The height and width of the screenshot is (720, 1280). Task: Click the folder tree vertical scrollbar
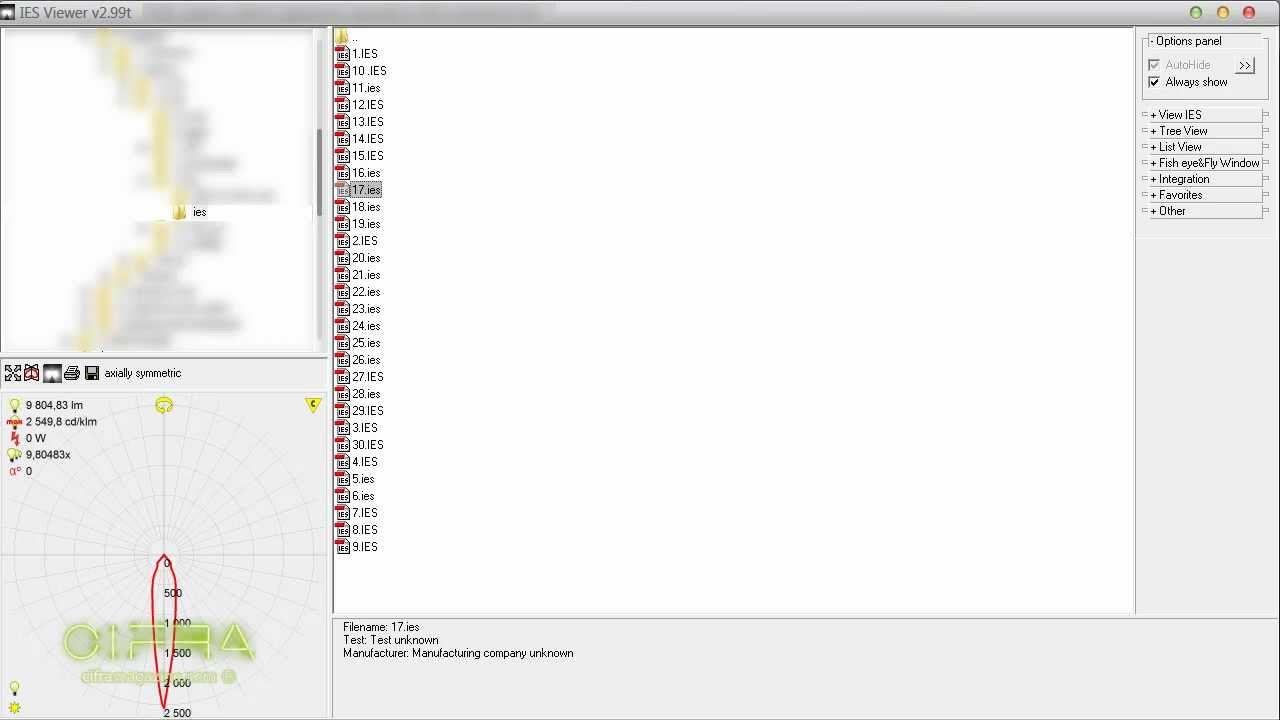coord(320,172)
